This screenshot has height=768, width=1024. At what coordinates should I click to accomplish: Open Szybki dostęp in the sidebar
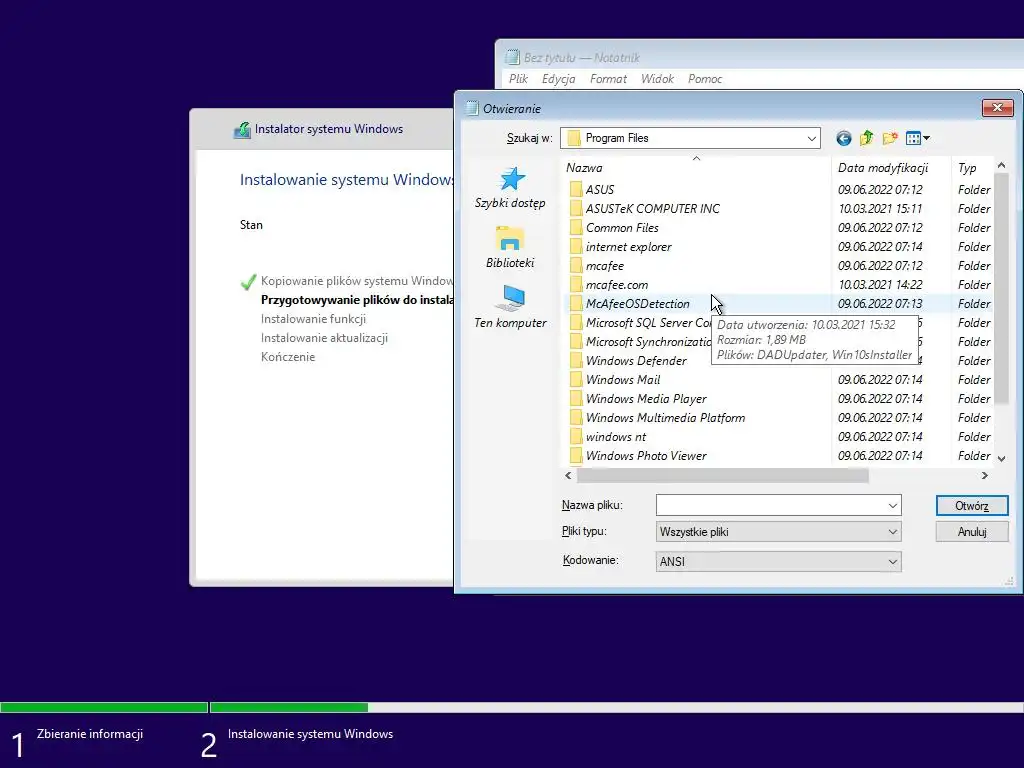[510, 188]
